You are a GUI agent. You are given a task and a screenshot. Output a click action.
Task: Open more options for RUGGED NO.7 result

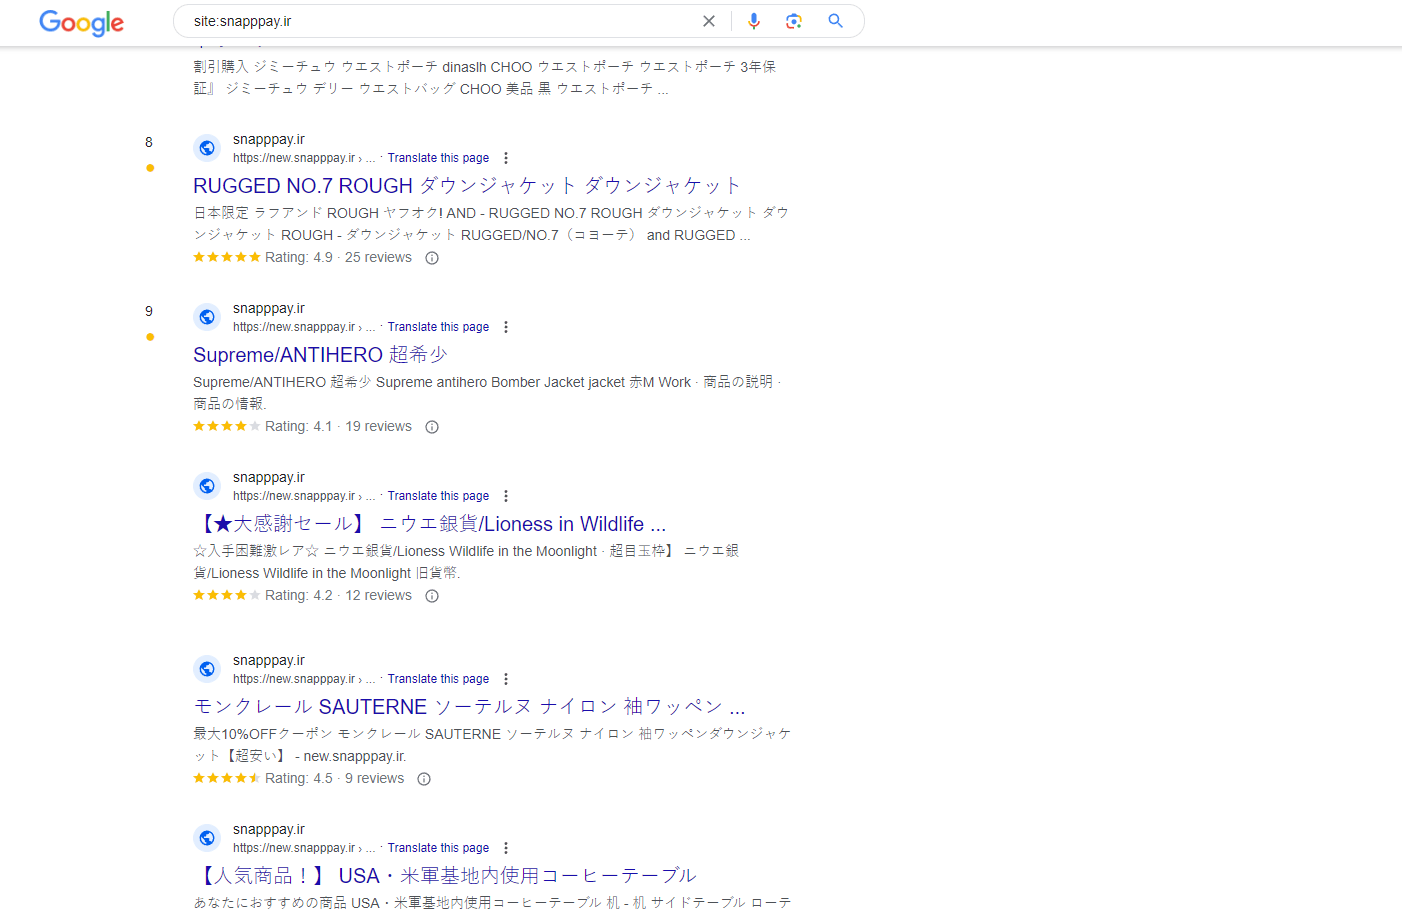tap(506, 158)
